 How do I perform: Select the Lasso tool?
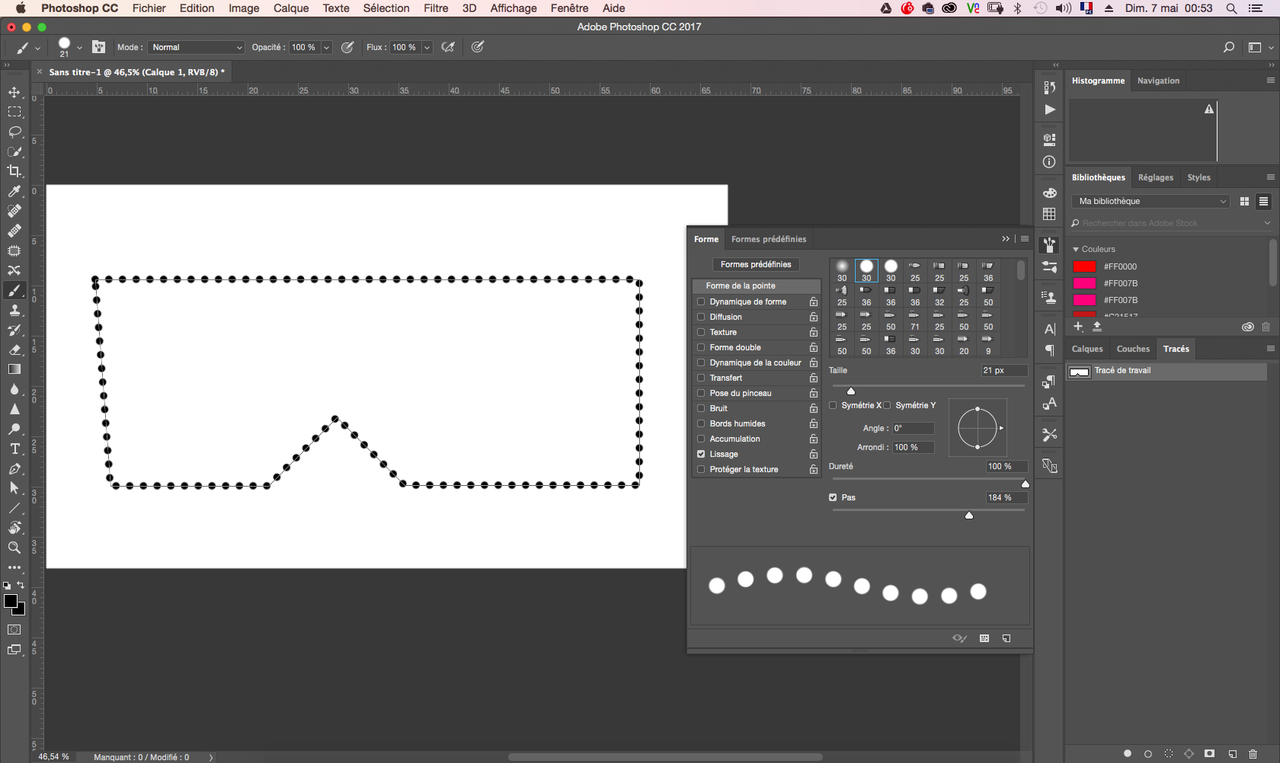pos(14,132)
